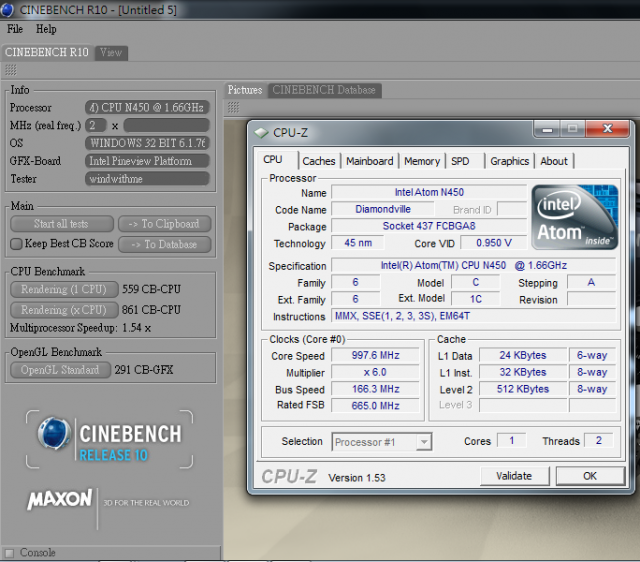640x562 pixels.
Task: Click the '997.6 MHz' core speed value
Action: coord(376,355)
